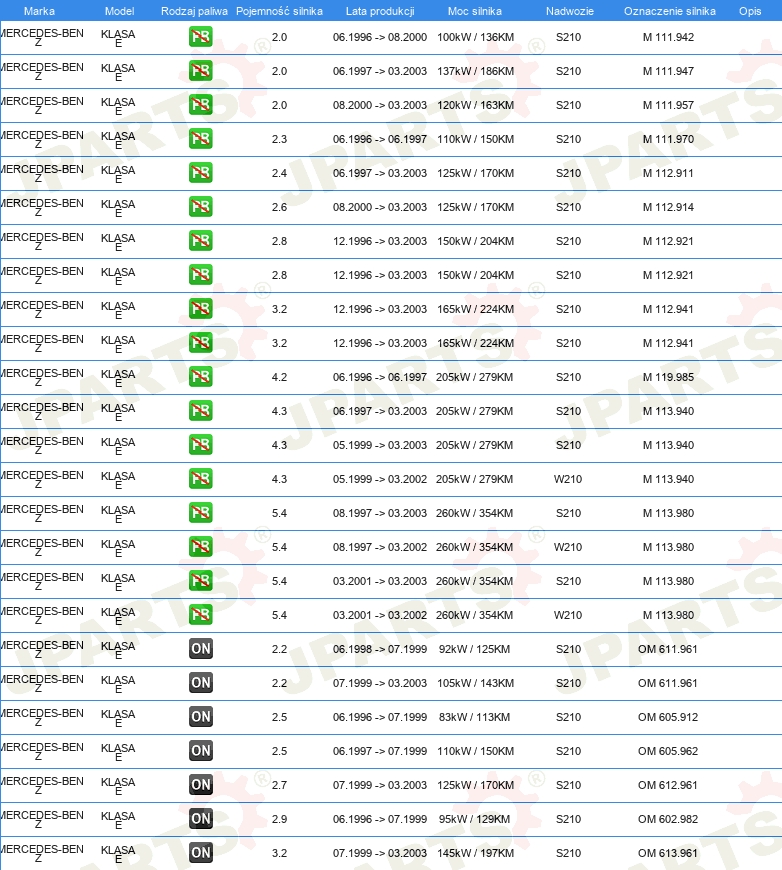Click the ON diesel icon for OM 613.961

pyautogui.click(x=200, y=853)
